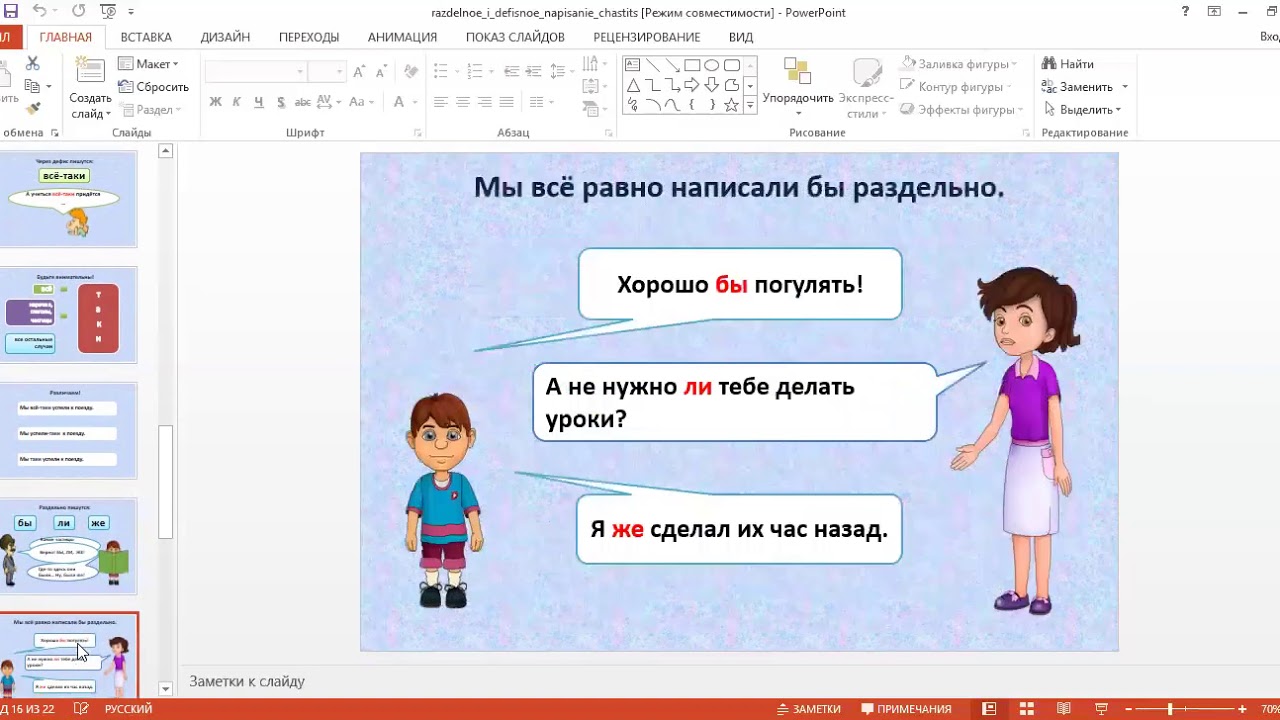
Task: Switch to the ПЕРЕХОДЫ tab
Action: (x=309, y=37)
